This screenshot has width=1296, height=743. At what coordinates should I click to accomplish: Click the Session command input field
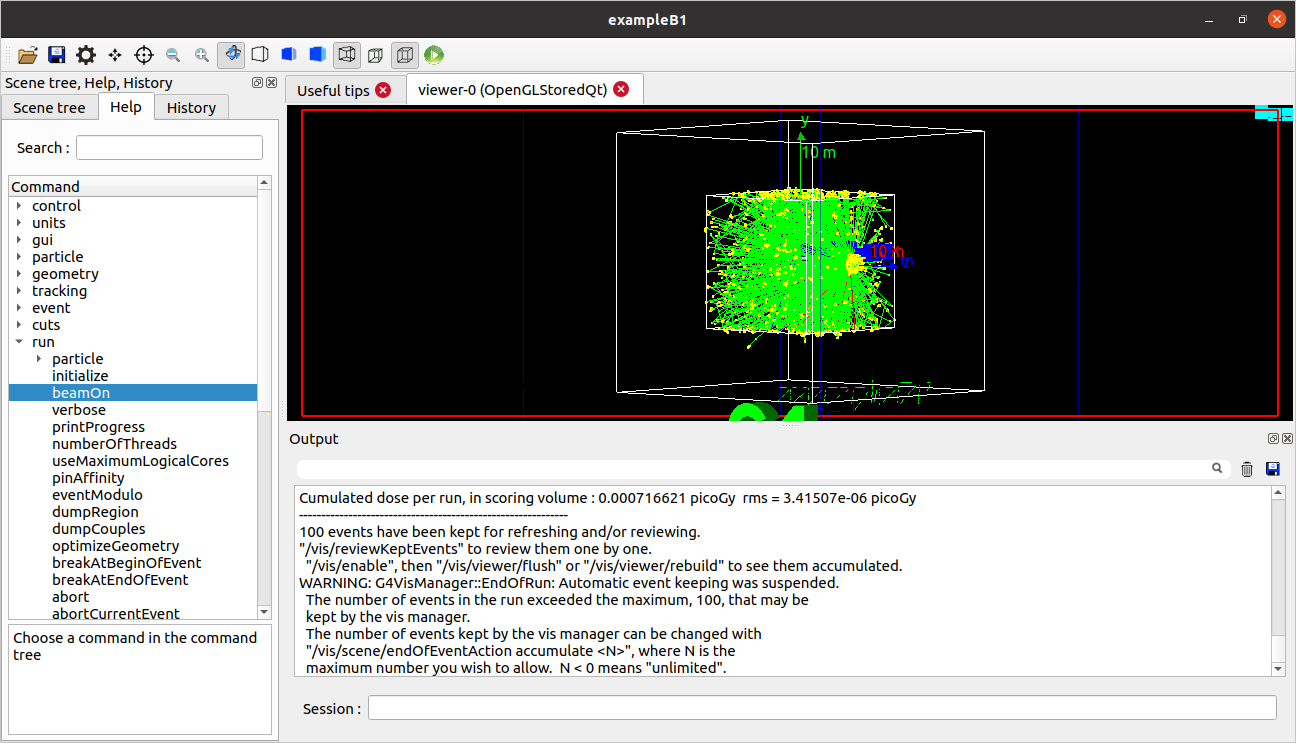pos(821,708)
